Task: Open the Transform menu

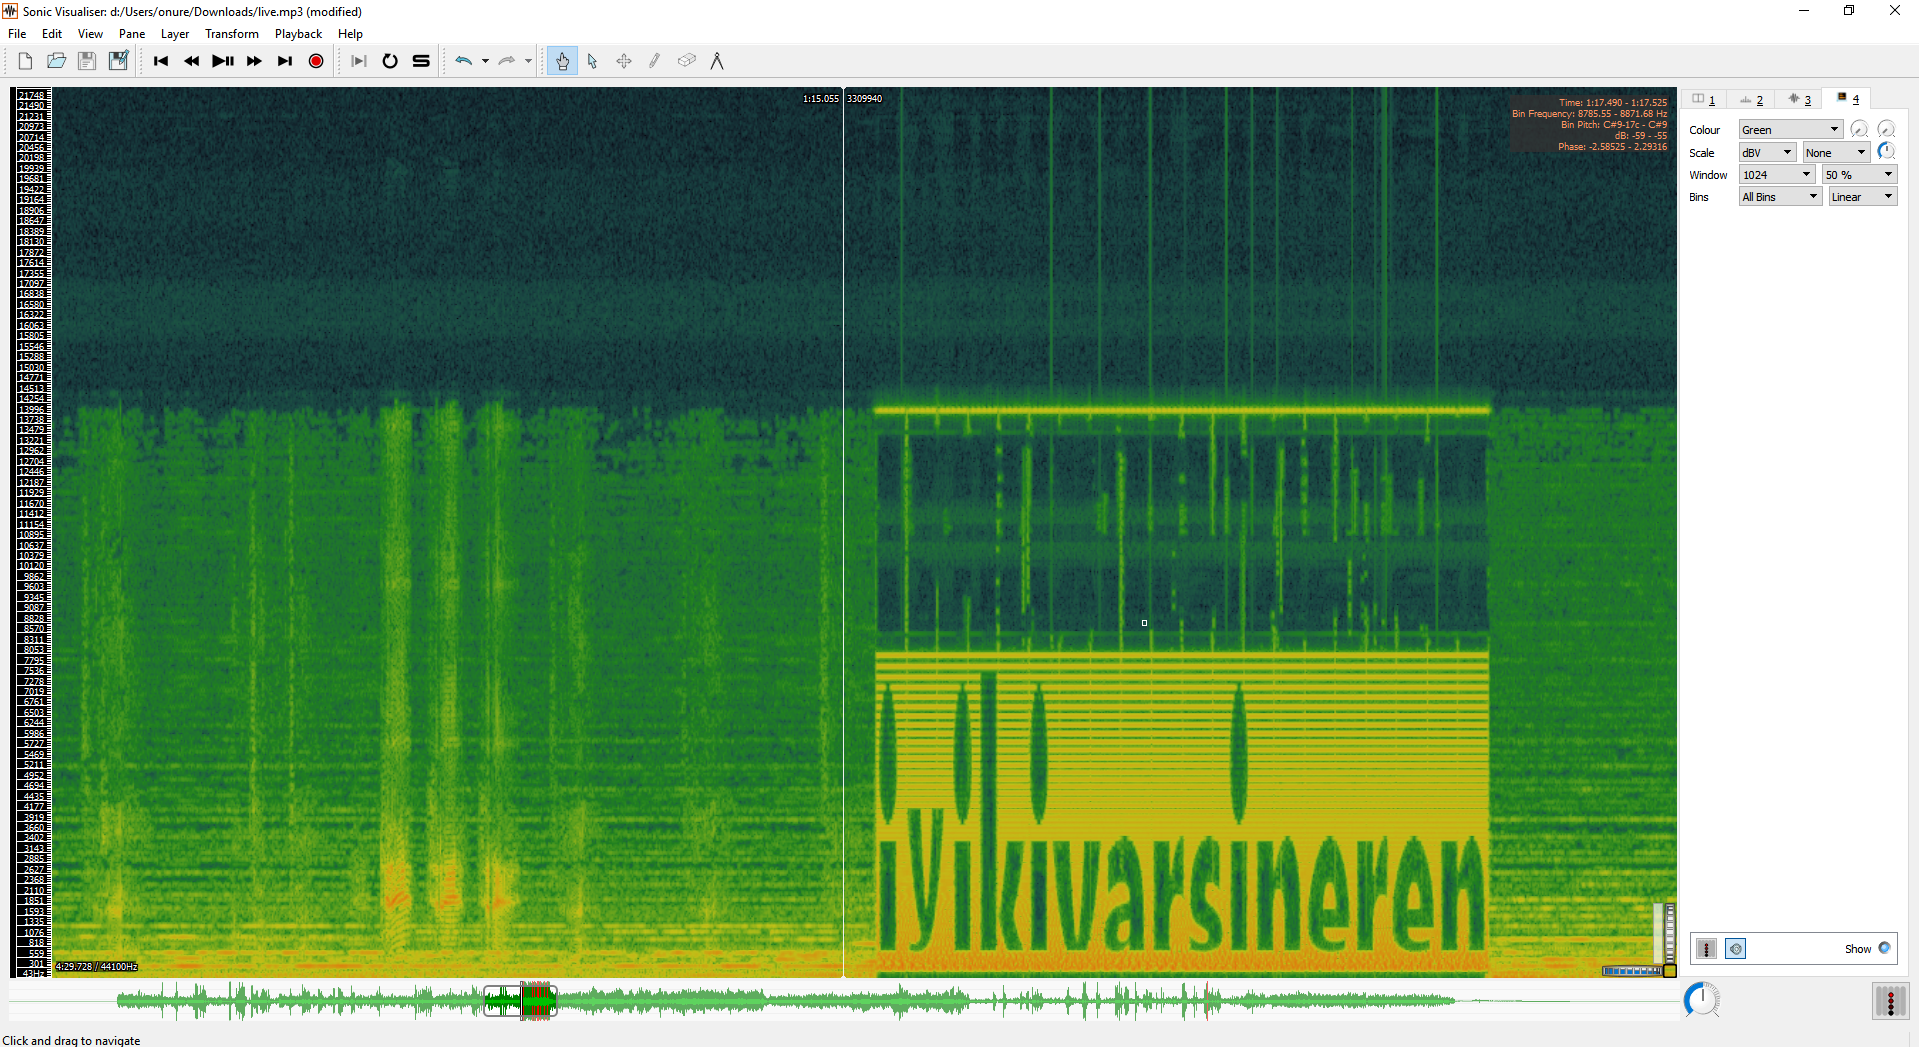Action: tap(232, 34)
